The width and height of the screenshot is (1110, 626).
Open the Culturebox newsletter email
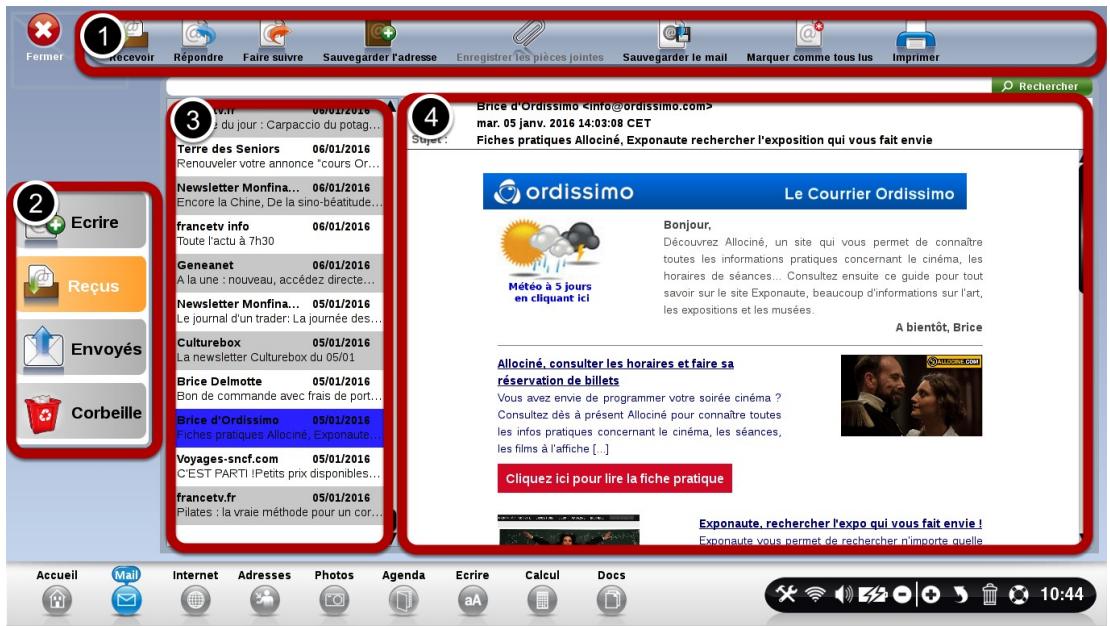[280, 350]
